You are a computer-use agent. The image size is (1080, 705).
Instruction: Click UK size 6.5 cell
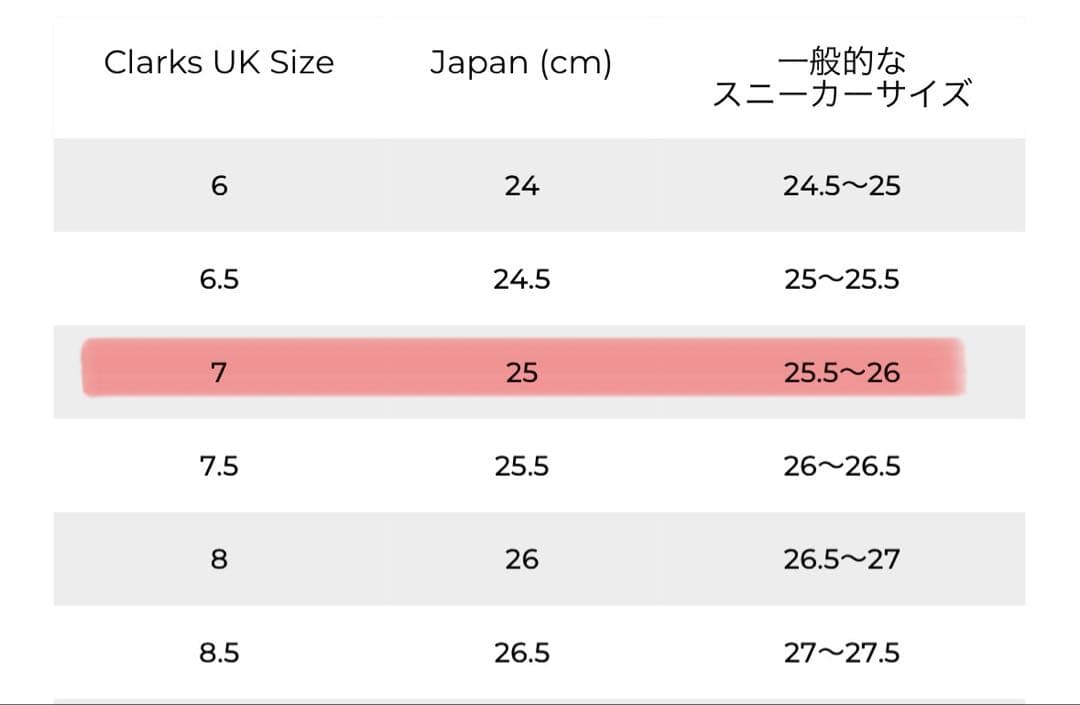click(x=219, y=279)
